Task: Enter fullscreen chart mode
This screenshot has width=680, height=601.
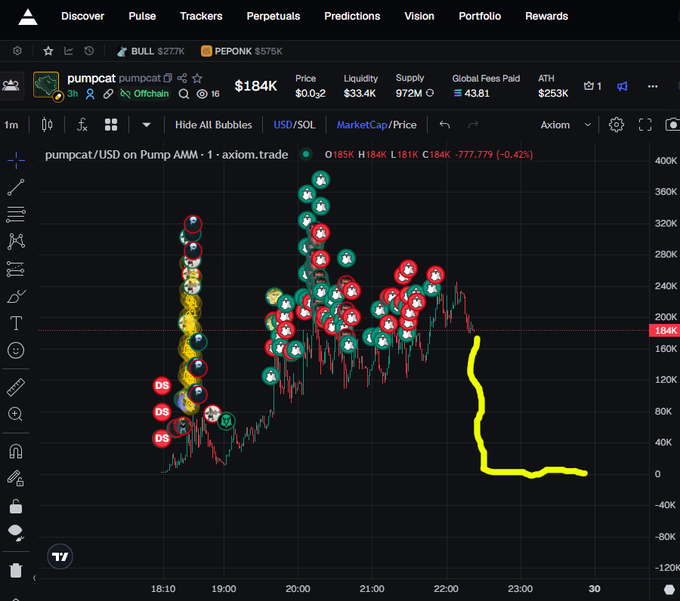Action: [645, 125]
